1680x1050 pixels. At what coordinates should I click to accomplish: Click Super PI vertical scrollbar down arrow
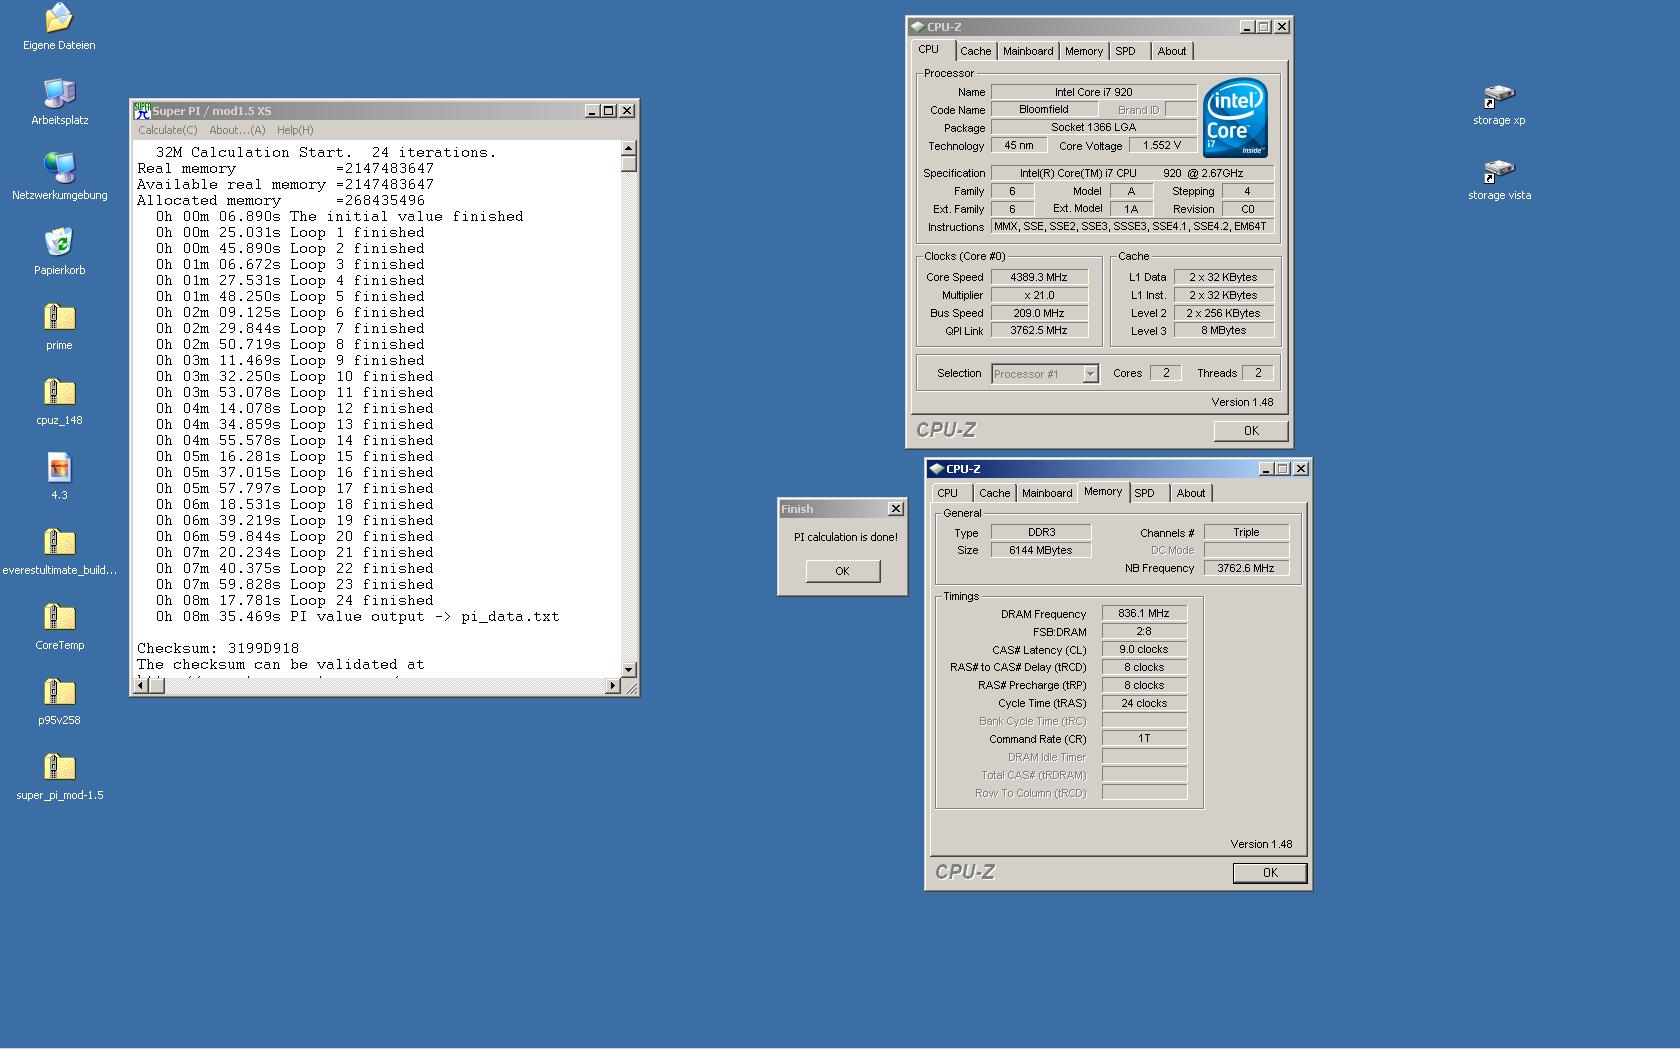[629, 669]
